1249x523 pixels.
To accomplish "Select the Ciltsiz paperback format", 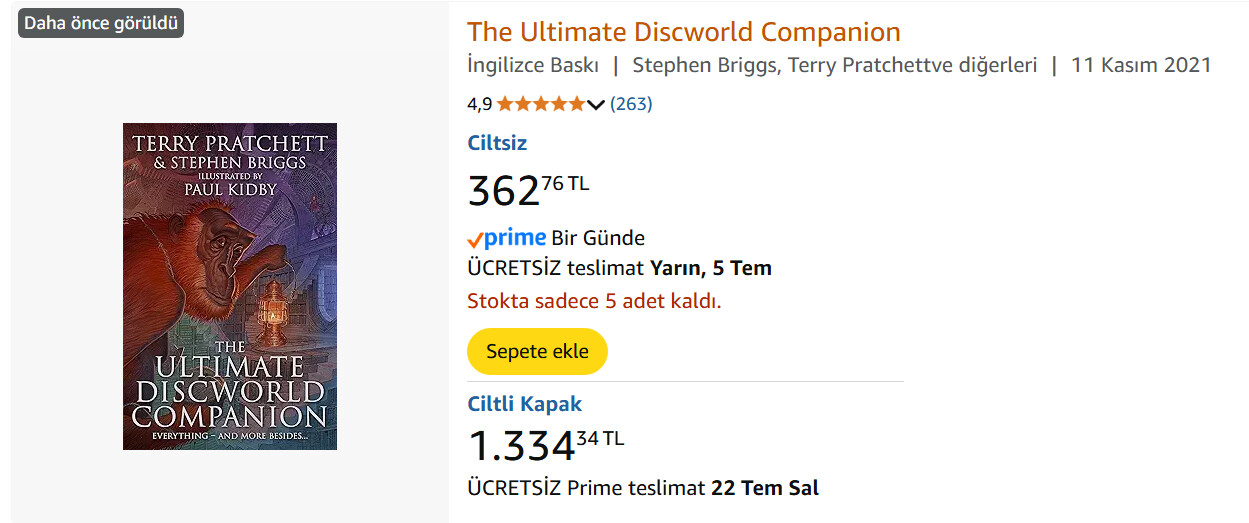I will [x=497, y=142].
